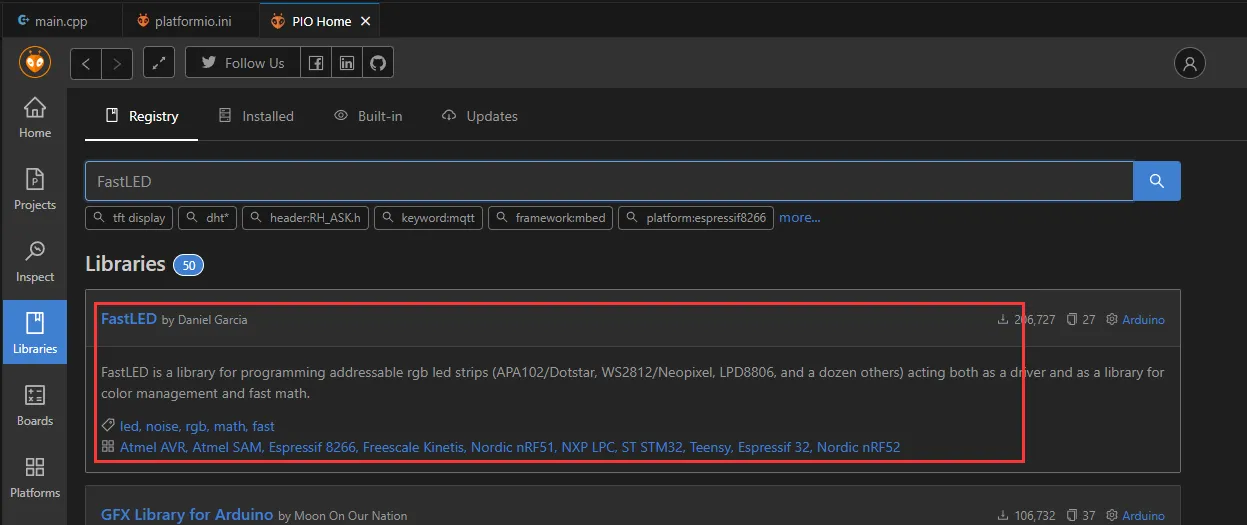Open the LinkedIn icon link
Screen dimensions: 1247x525
tap(346, 63)
